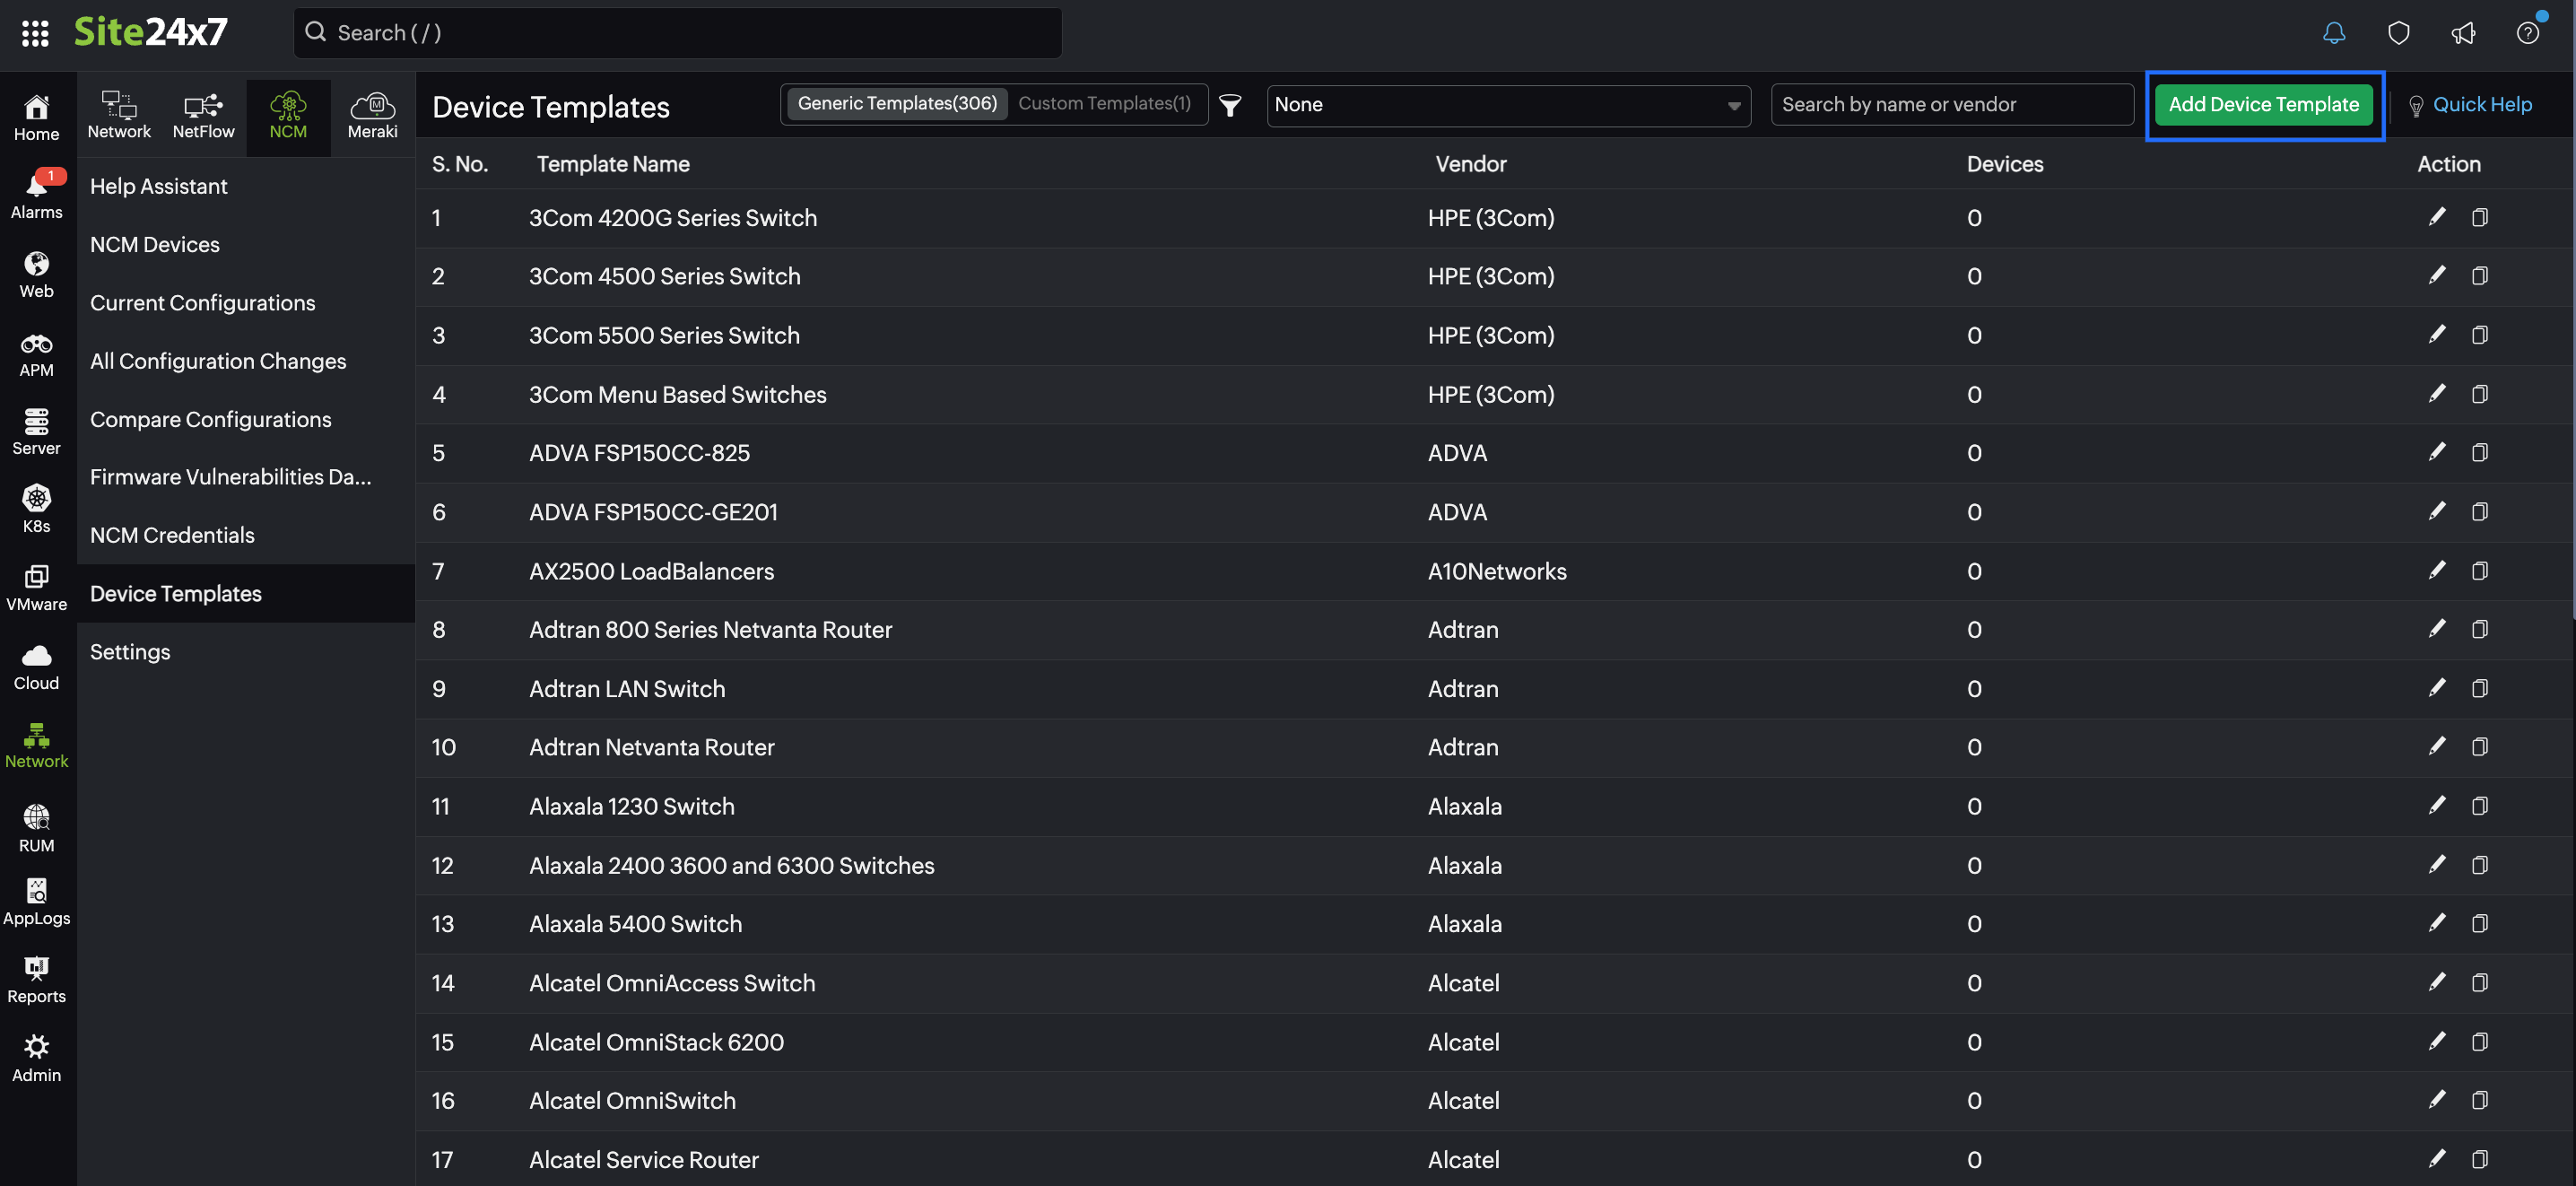Click the Add Device Template button

[x=2263, y=105]
